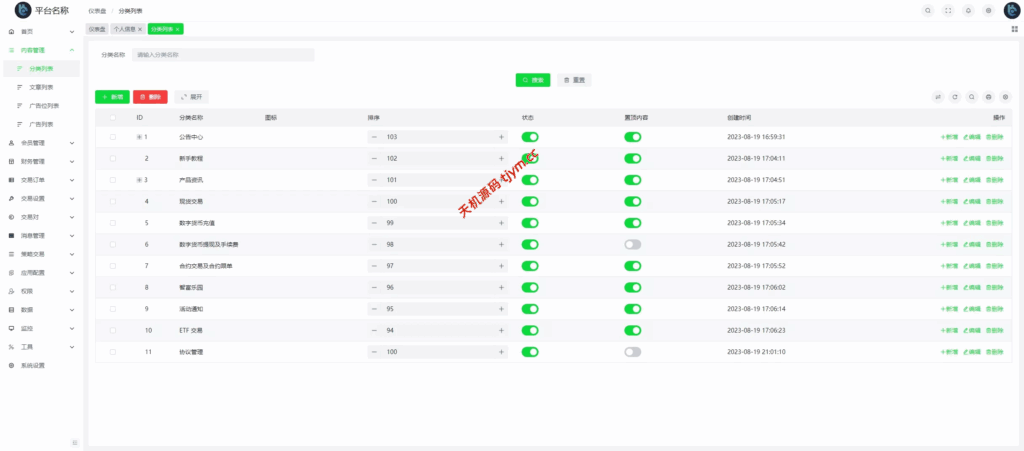Screen dimensions: 1024x451
Task: Click the red 删除 button
Action: click(150, 97)
